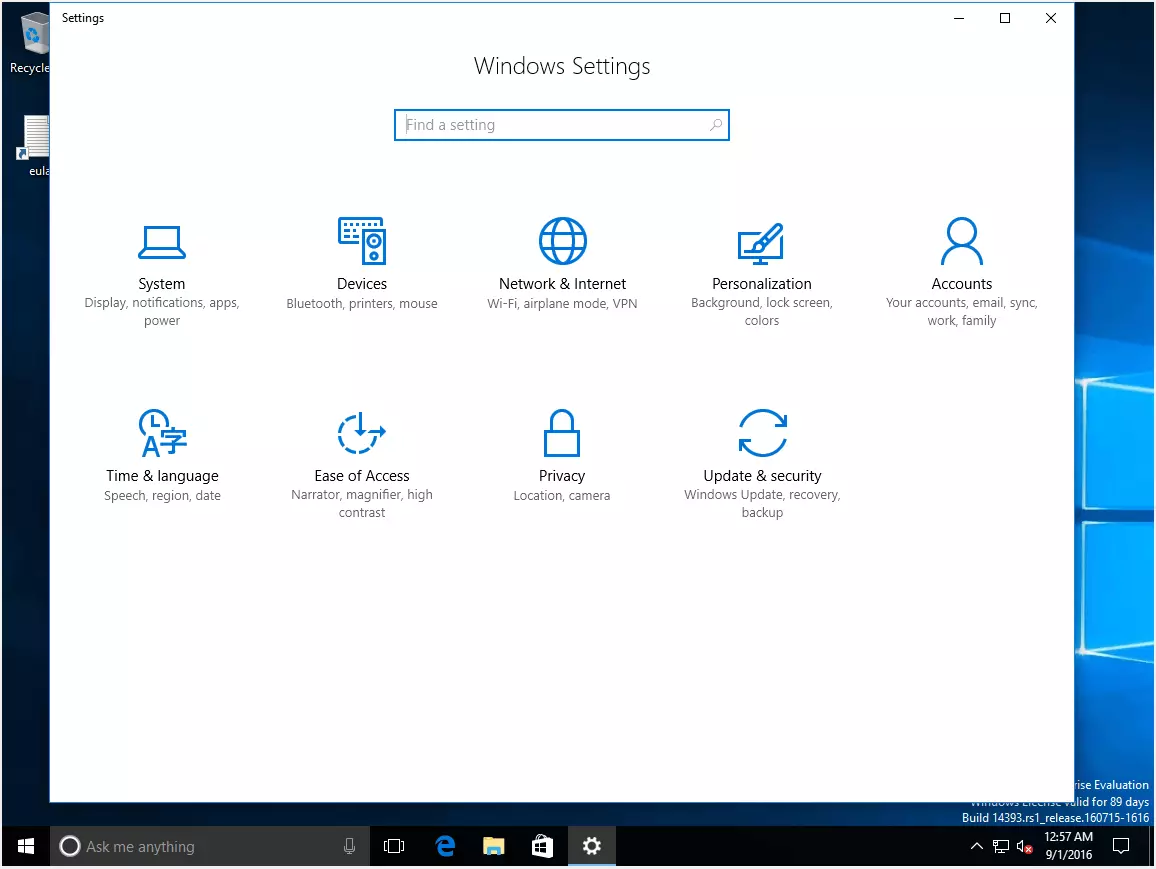
Task: Click 'Windows Update, recovery, backup' description
Action: tap(762, 503)
